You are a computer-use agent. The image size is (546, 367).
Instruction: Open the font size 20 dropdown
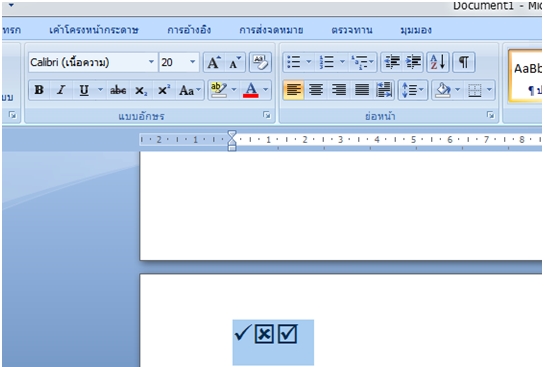coord(193,62)
